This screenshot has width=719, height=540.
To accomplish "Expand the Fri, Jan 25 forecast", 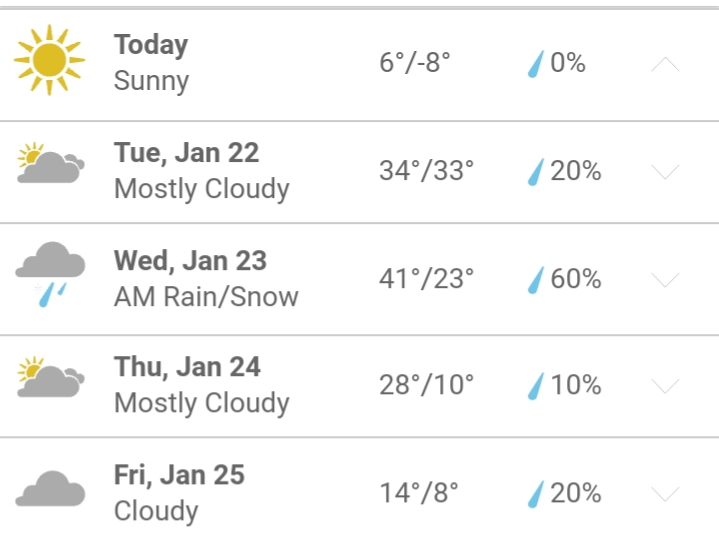I will point(665,493).
